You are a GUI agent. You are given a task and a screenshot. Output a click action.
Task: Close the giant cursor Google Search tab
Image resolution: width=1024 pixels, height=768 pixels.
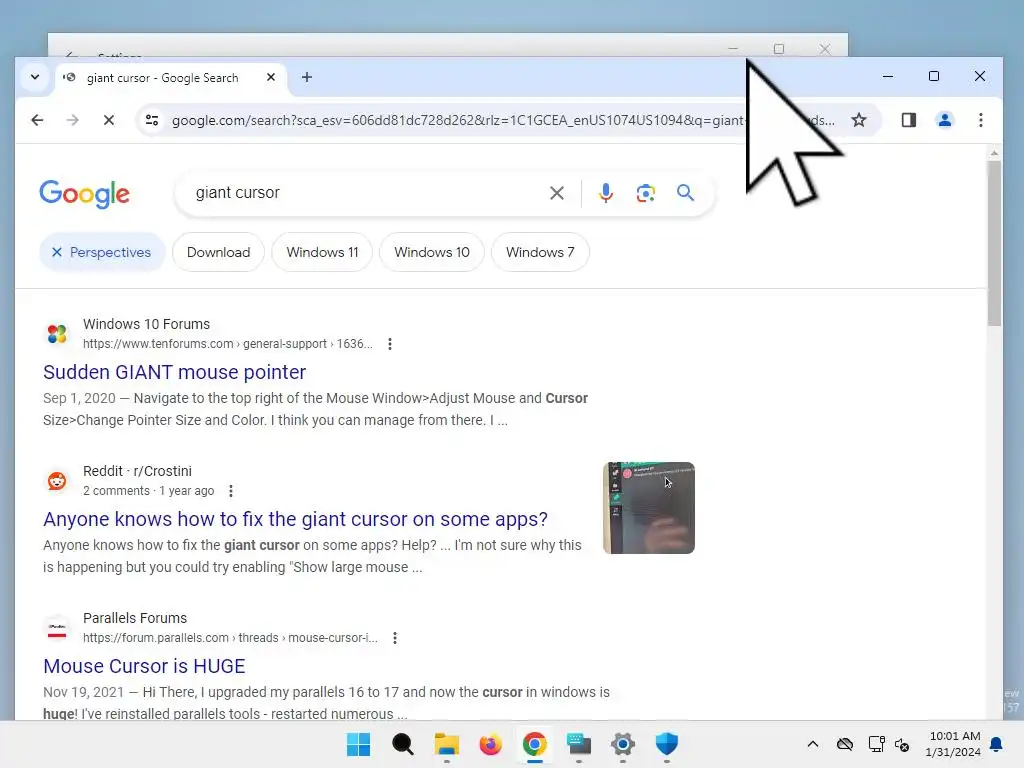[271, 77]
